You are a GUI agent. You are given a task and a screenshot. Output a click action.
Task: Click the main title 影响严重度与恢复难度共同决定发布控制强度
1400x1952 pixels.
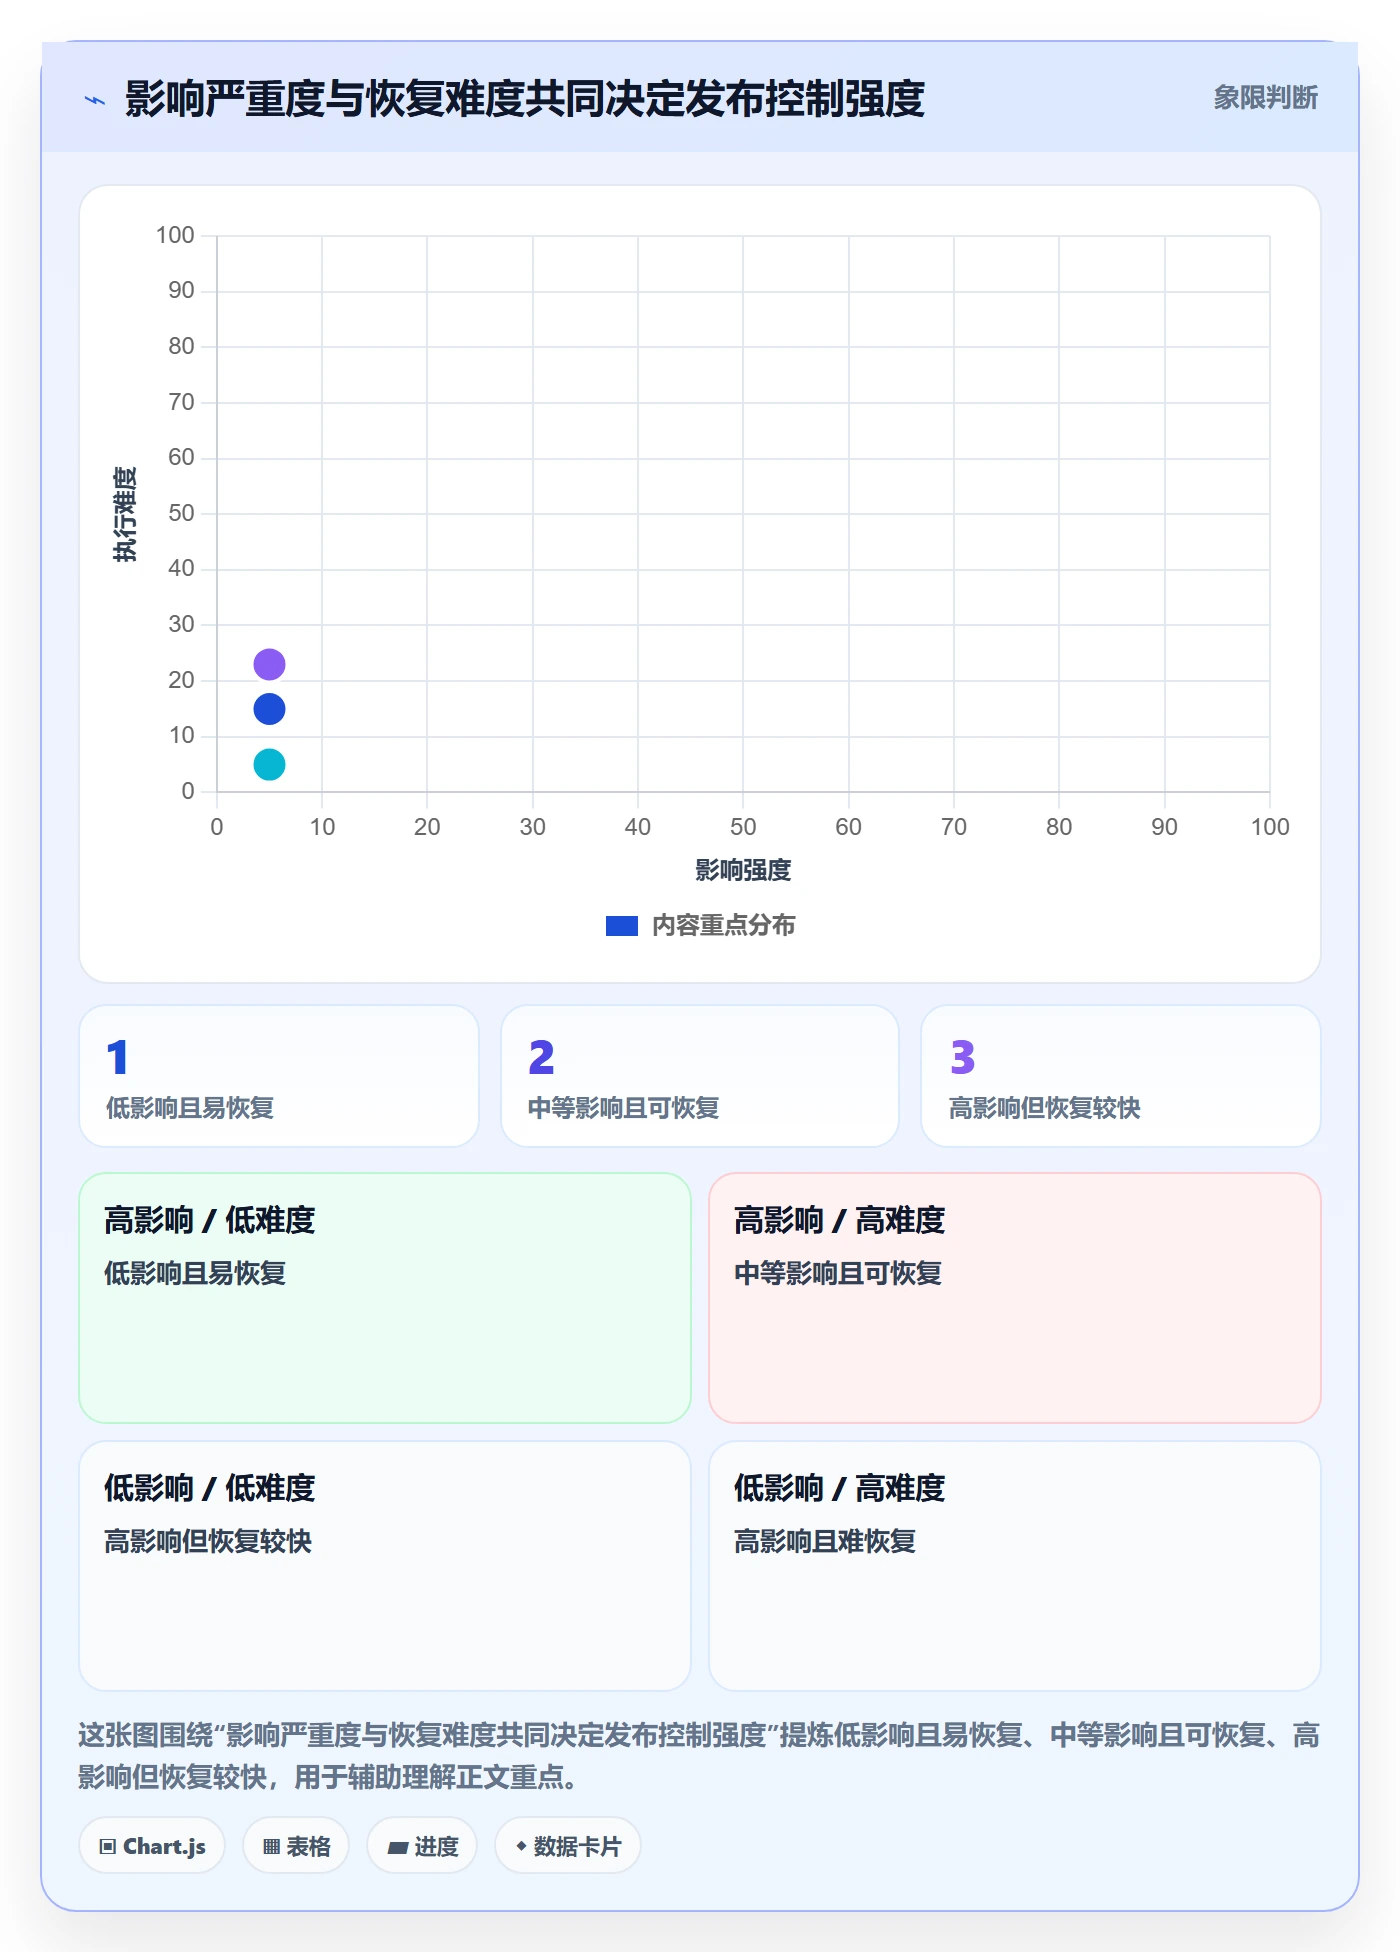click(525, 99)
